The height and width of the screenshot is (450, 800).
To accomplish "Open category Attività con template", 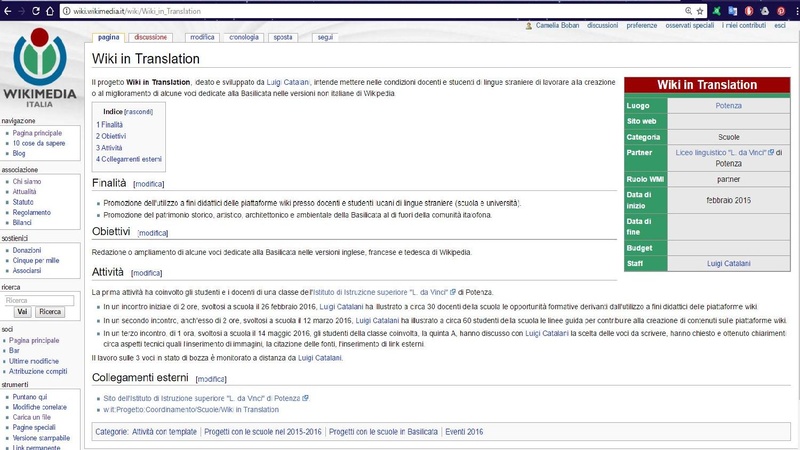I will tap(164, 432).
